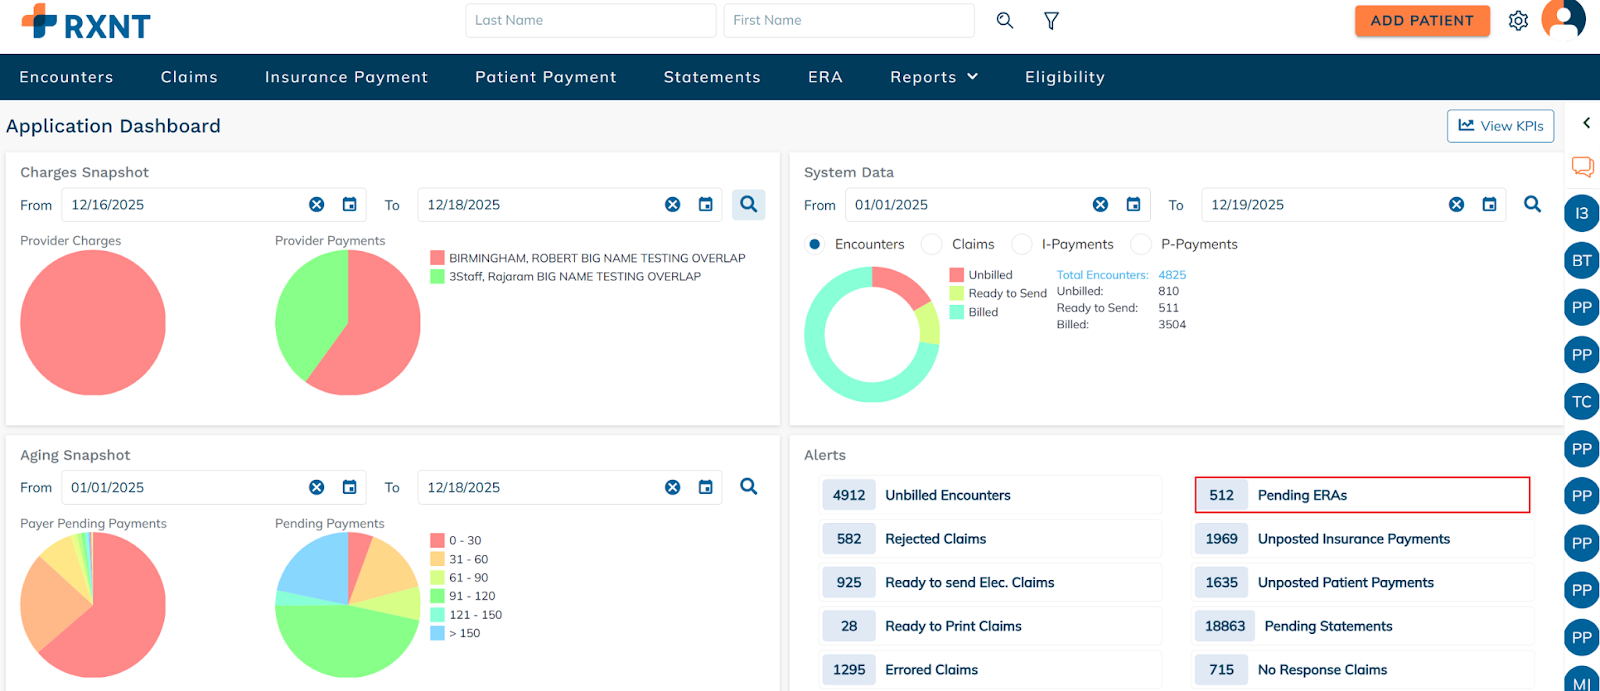The width and height of the screenshot is (1600, 691).
Task: Select the I-Payments radio option
Action: click(x=1022, y=245)
